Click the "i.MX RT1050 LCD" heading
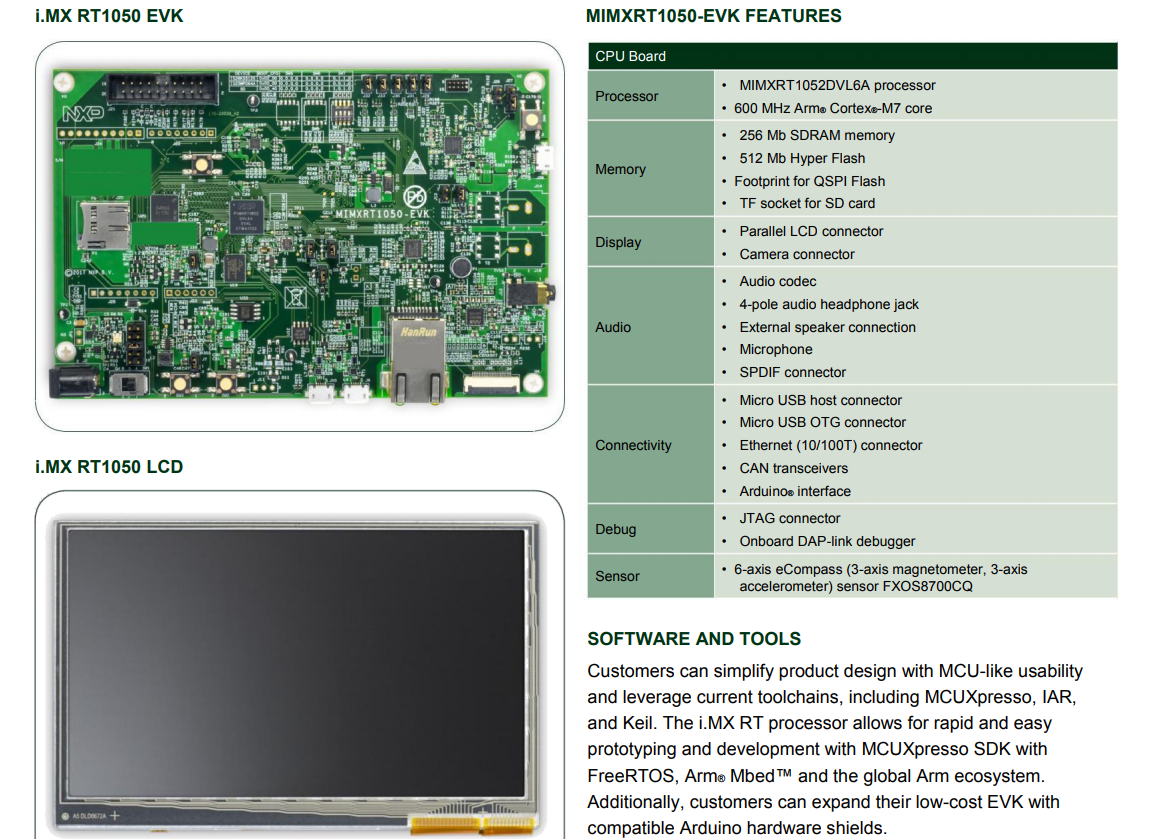This screenshot has width=1150, height=839. 109,467
